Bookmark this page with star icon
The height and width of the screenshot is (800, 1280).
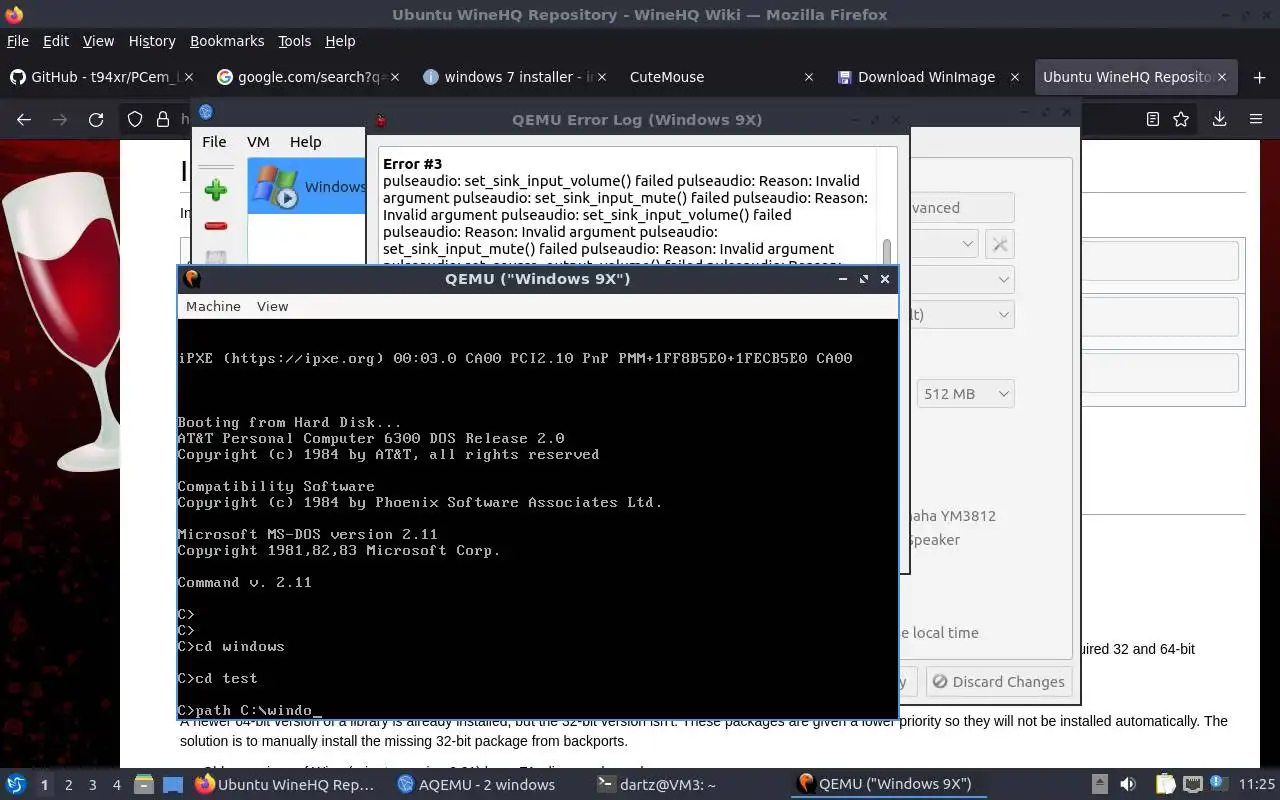point(1181,119)
